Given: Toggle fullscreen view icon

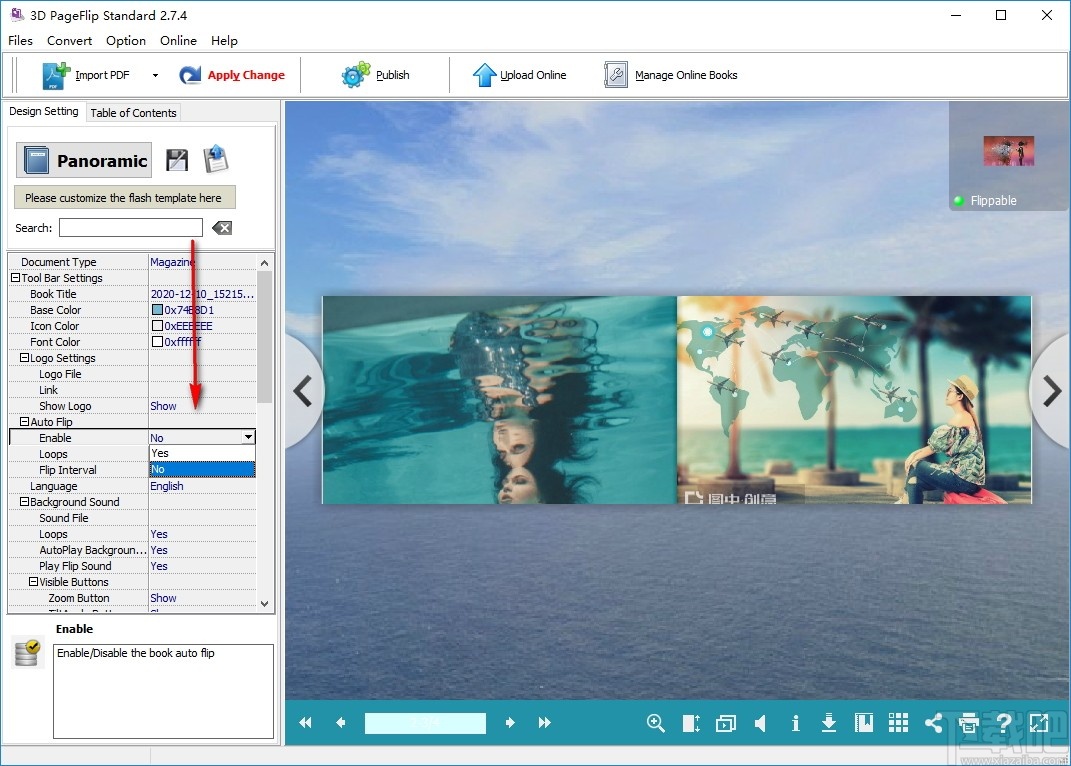Looking at the screenshot, I should click(1039, 722).
